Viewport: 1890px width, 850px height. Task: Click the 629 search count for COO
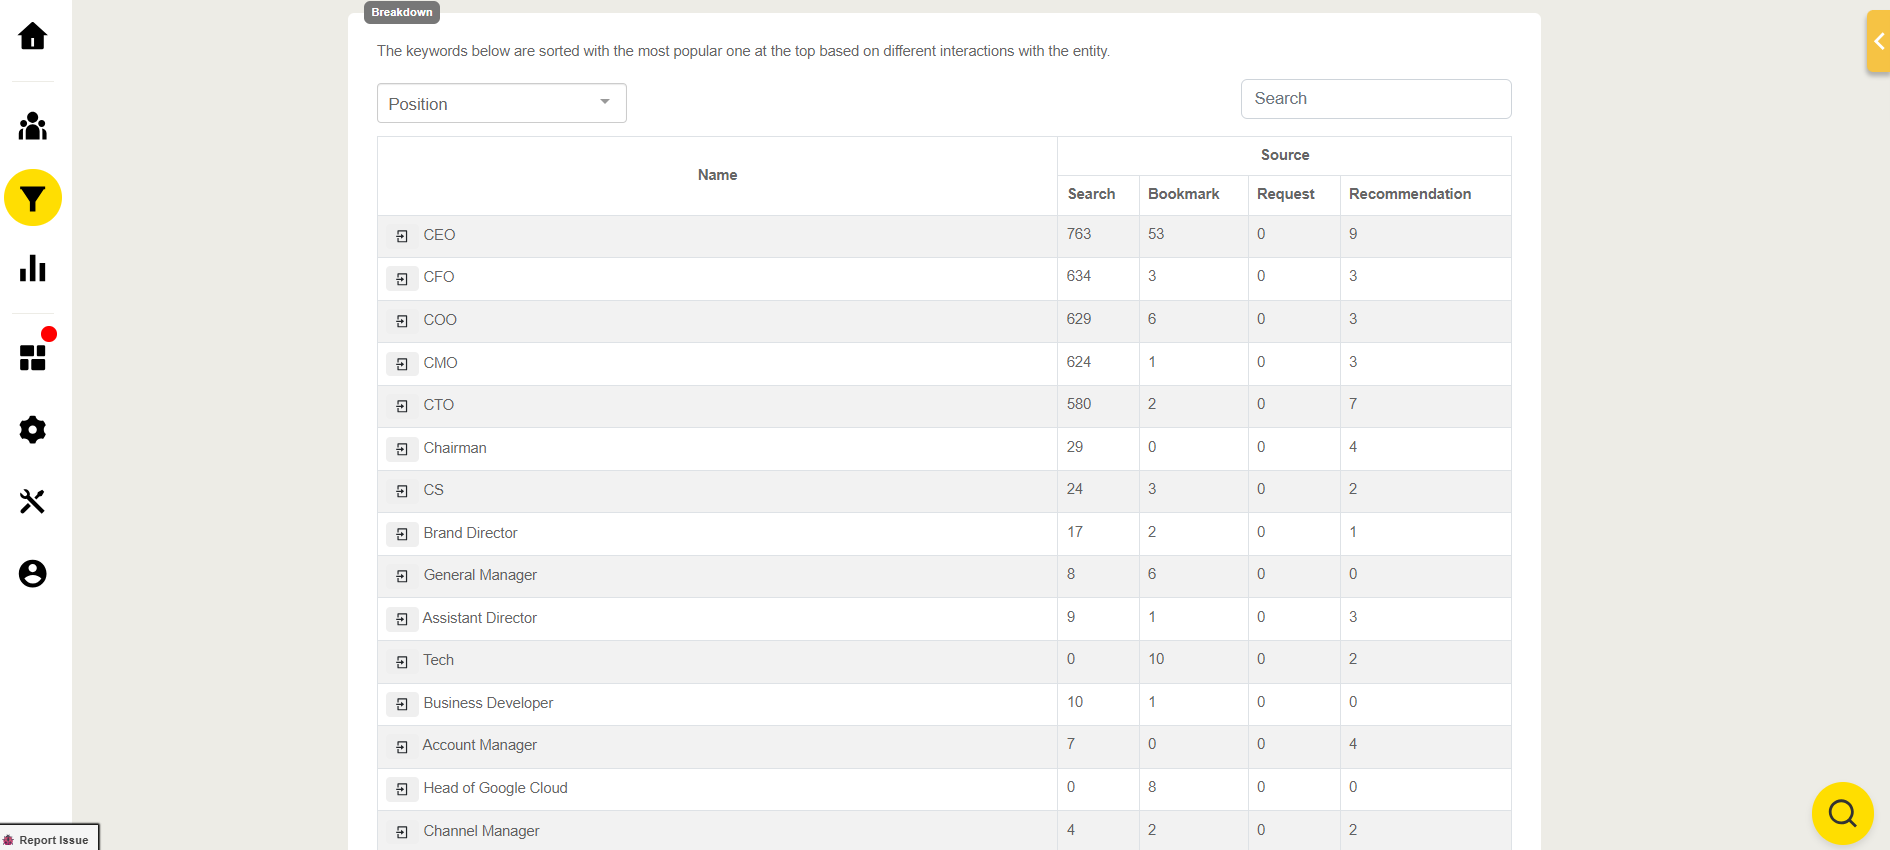tap(1079, 319)
